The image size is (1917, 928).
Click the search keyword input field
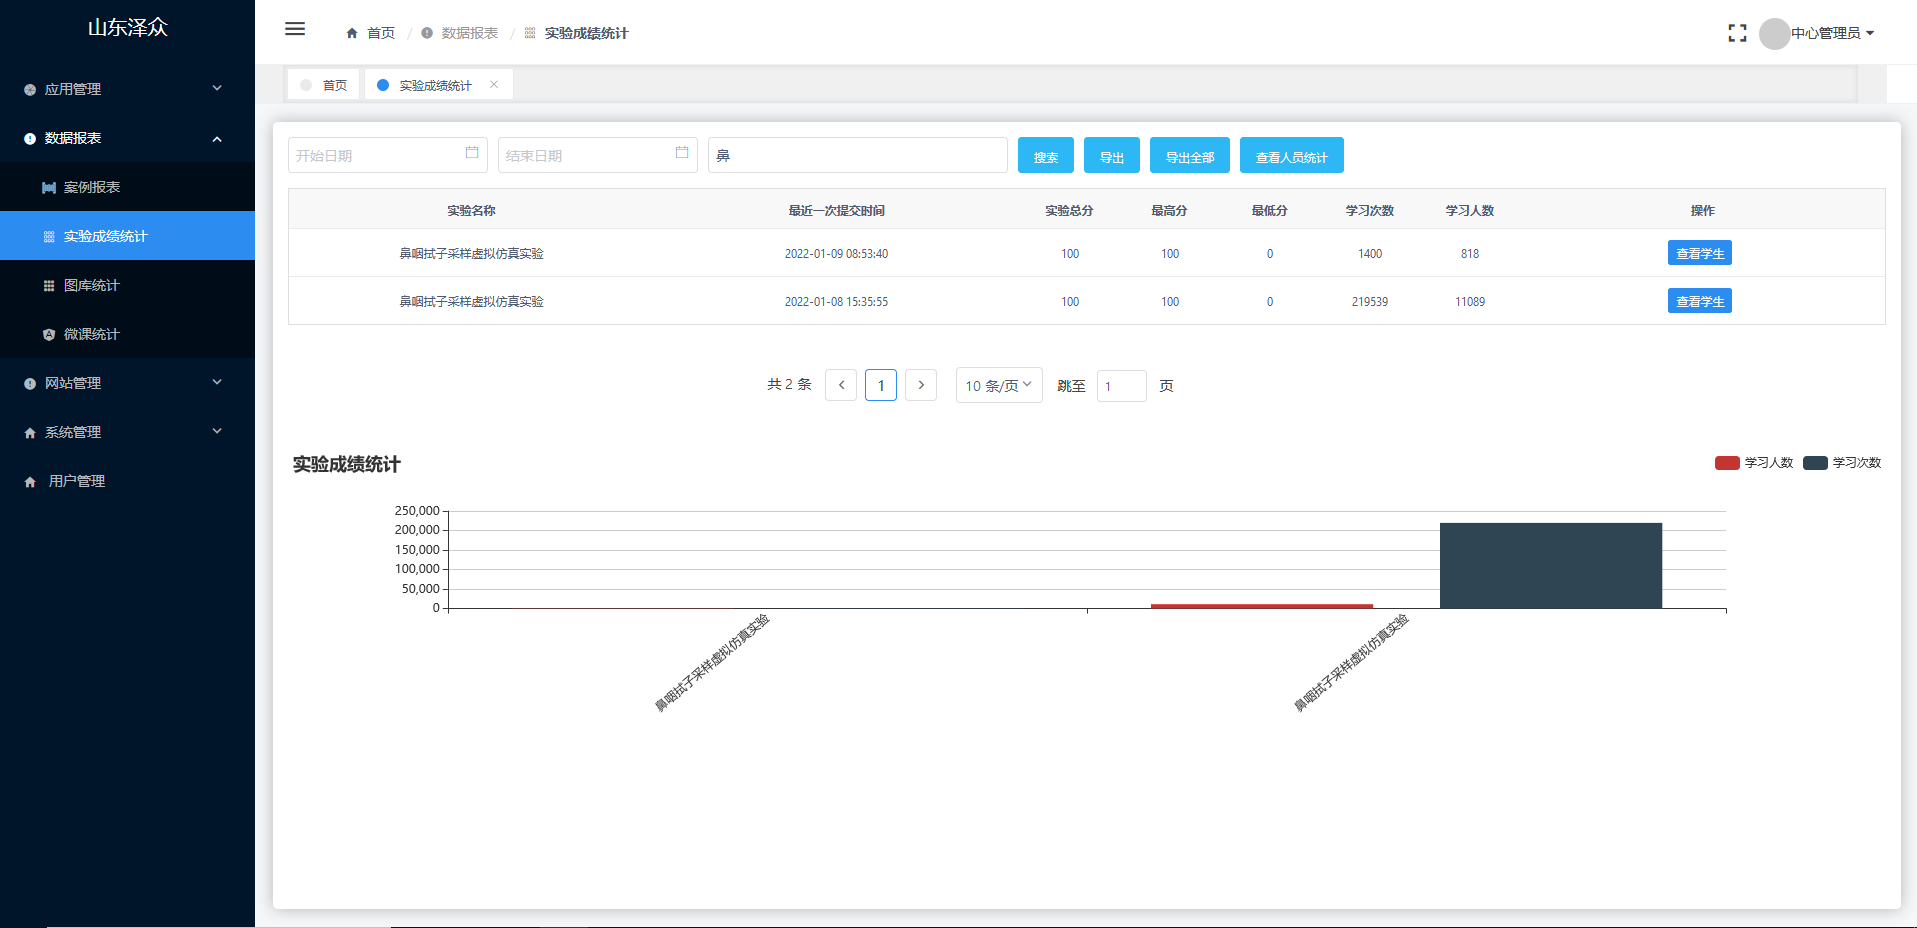coord(857,155)
